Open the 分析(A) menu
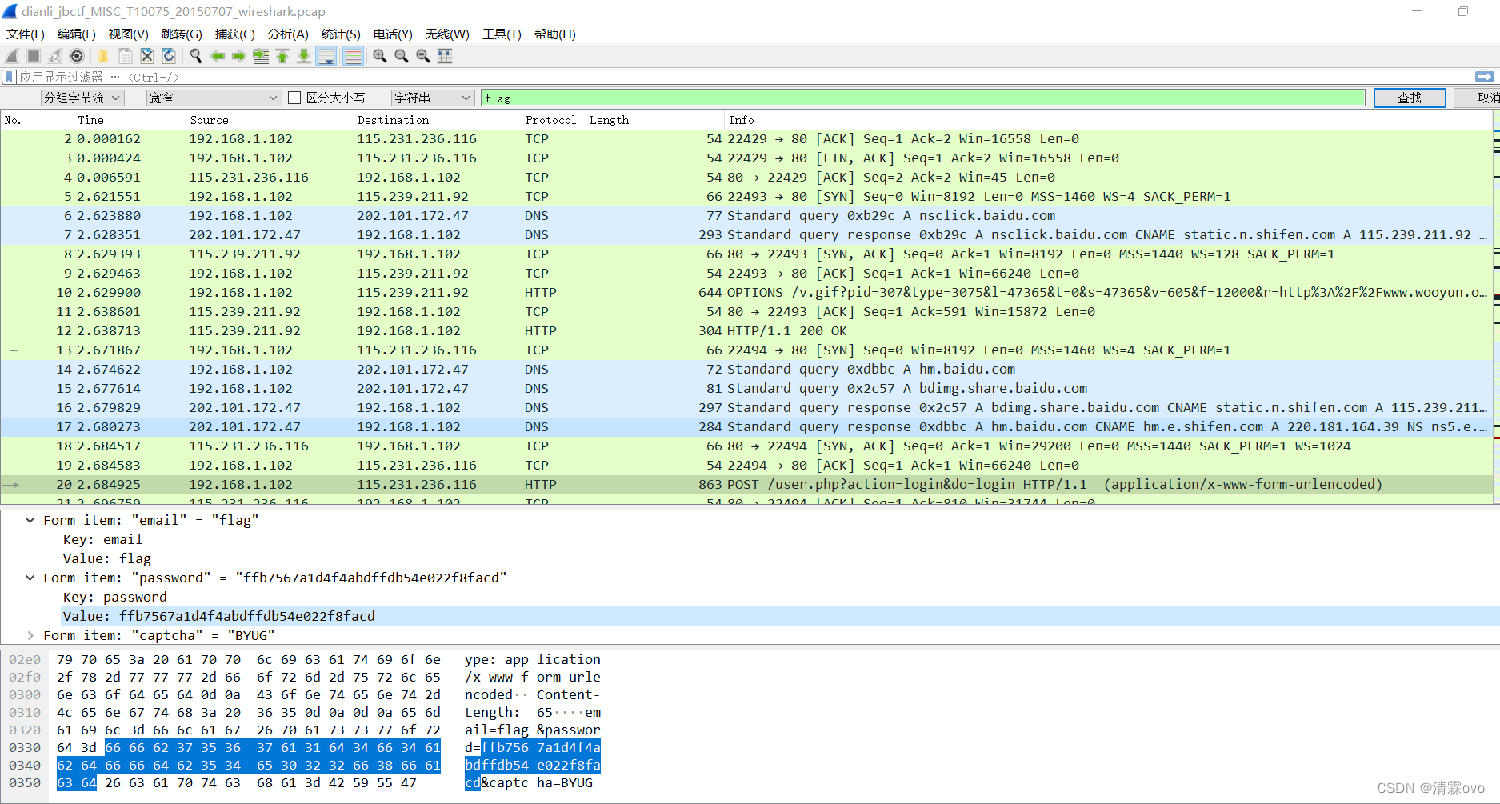This screenshot has width=1500, height=804. coord(288,34)
